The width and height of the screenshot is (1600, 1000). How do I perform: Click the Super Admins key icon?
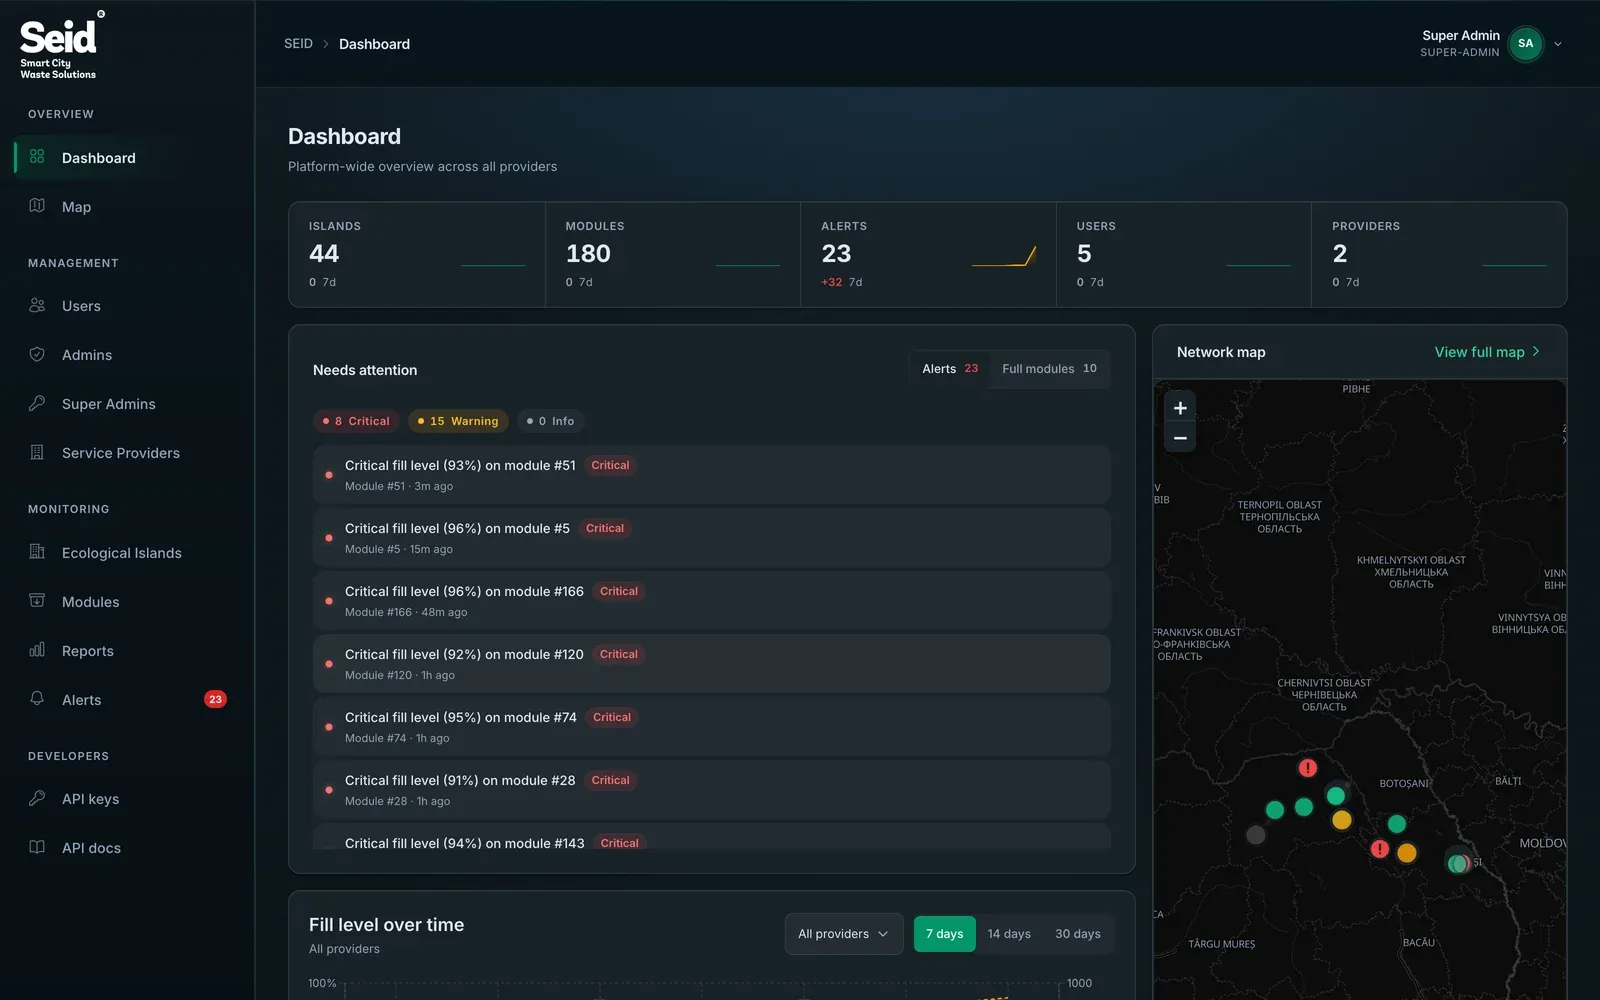[37, 403]
